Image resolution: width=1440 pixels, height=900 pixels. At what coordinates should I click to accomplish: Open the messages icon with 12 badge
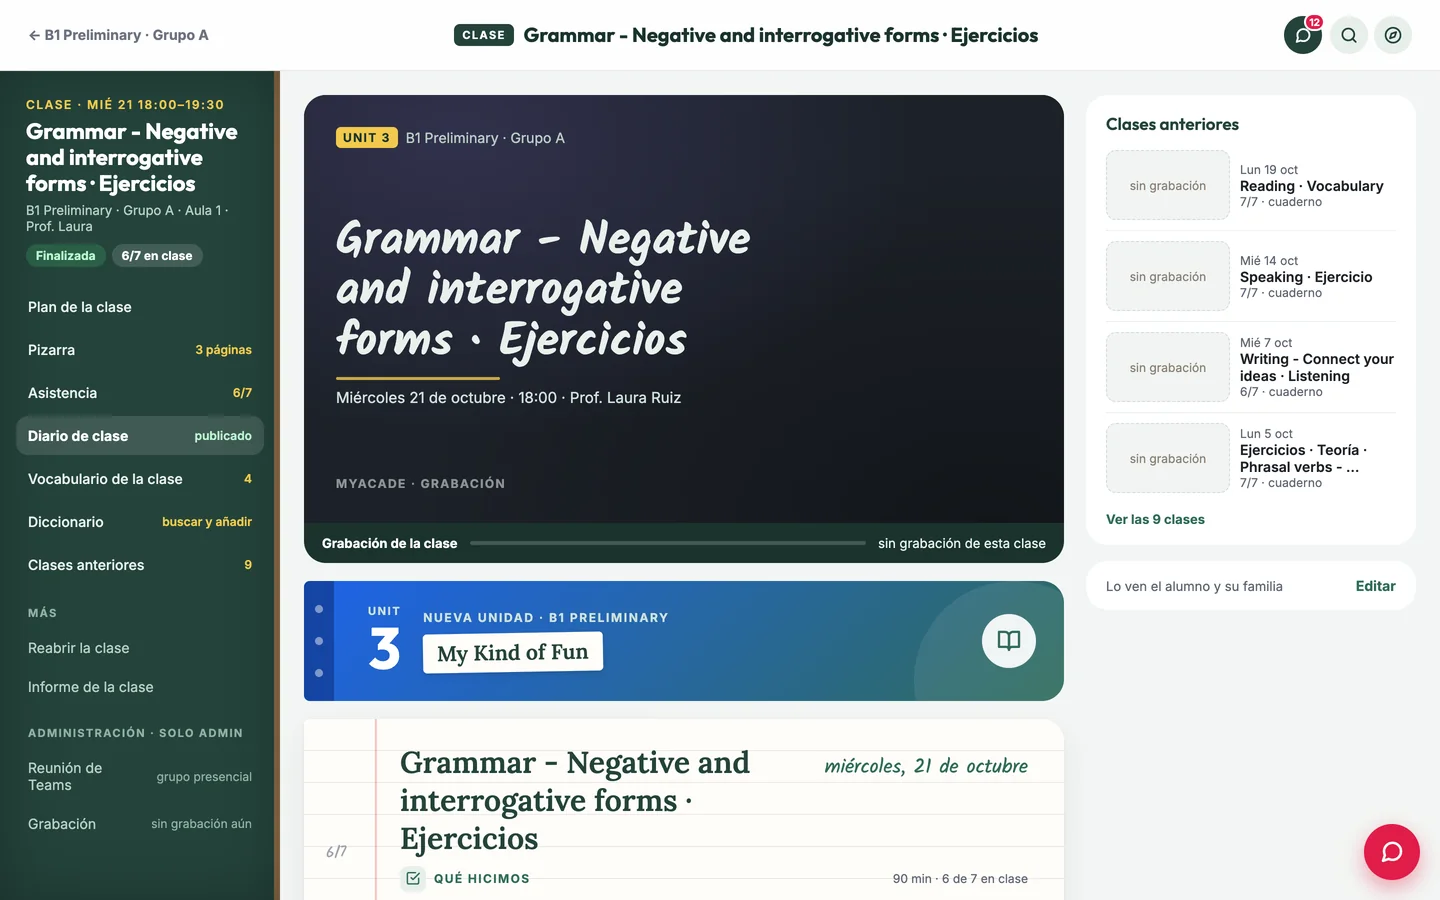pyautogui.click(x=1302, y=35)
